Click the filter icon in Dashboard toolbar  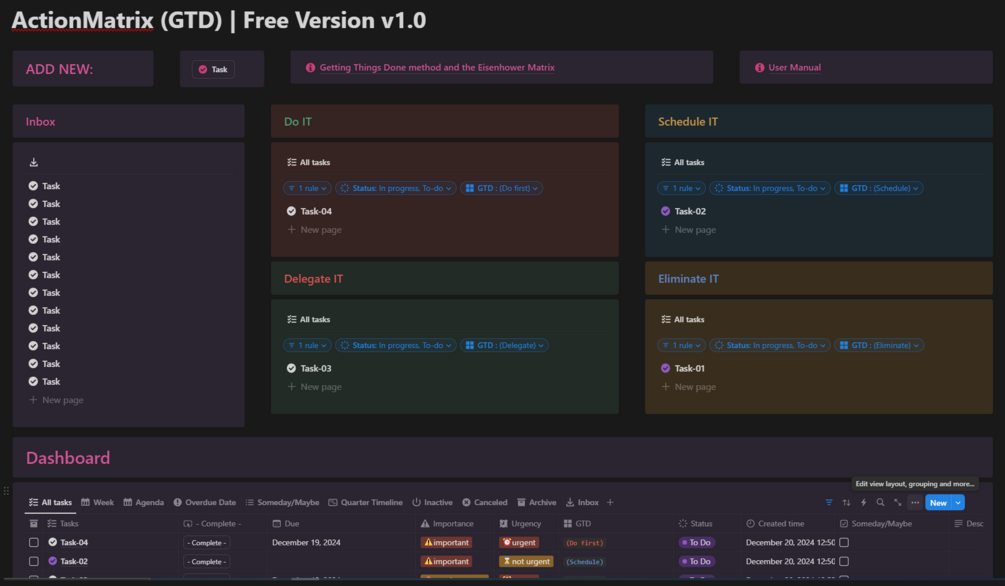coord(829,503)
